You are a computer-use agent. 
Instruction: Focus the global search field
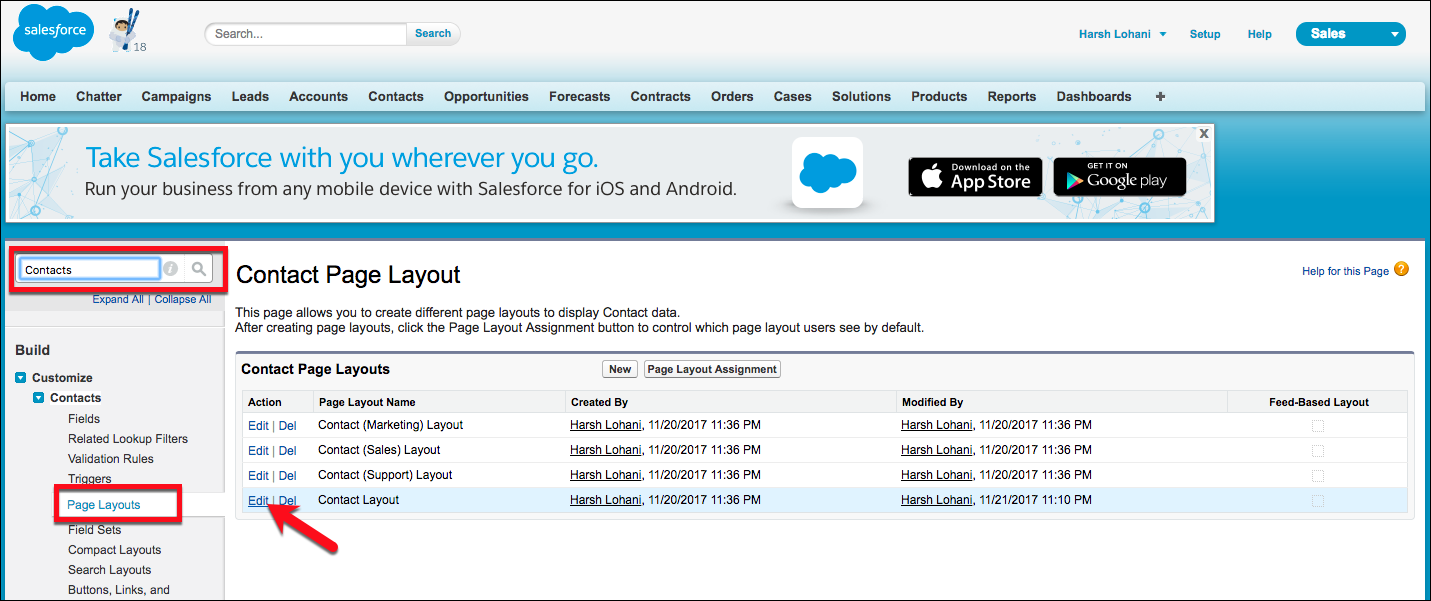[x=306, y=34]
